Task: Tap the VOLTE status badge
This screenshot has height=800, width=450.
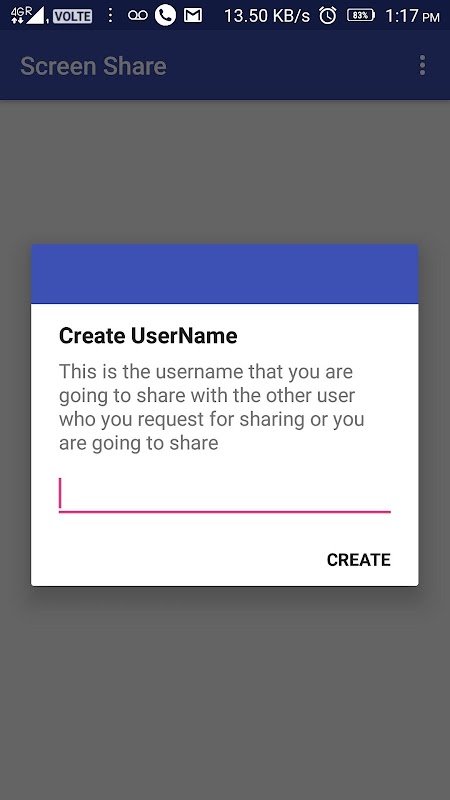Action: pos(72,16)
